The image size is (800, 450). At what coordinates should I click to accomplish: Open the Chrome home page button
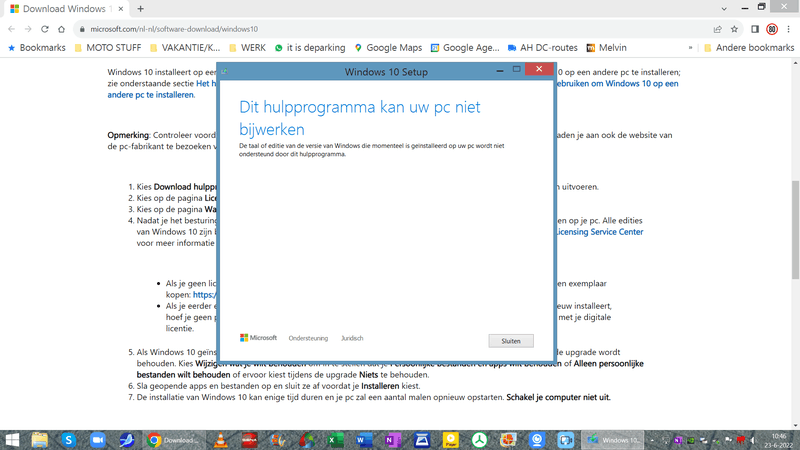(61, 29)
